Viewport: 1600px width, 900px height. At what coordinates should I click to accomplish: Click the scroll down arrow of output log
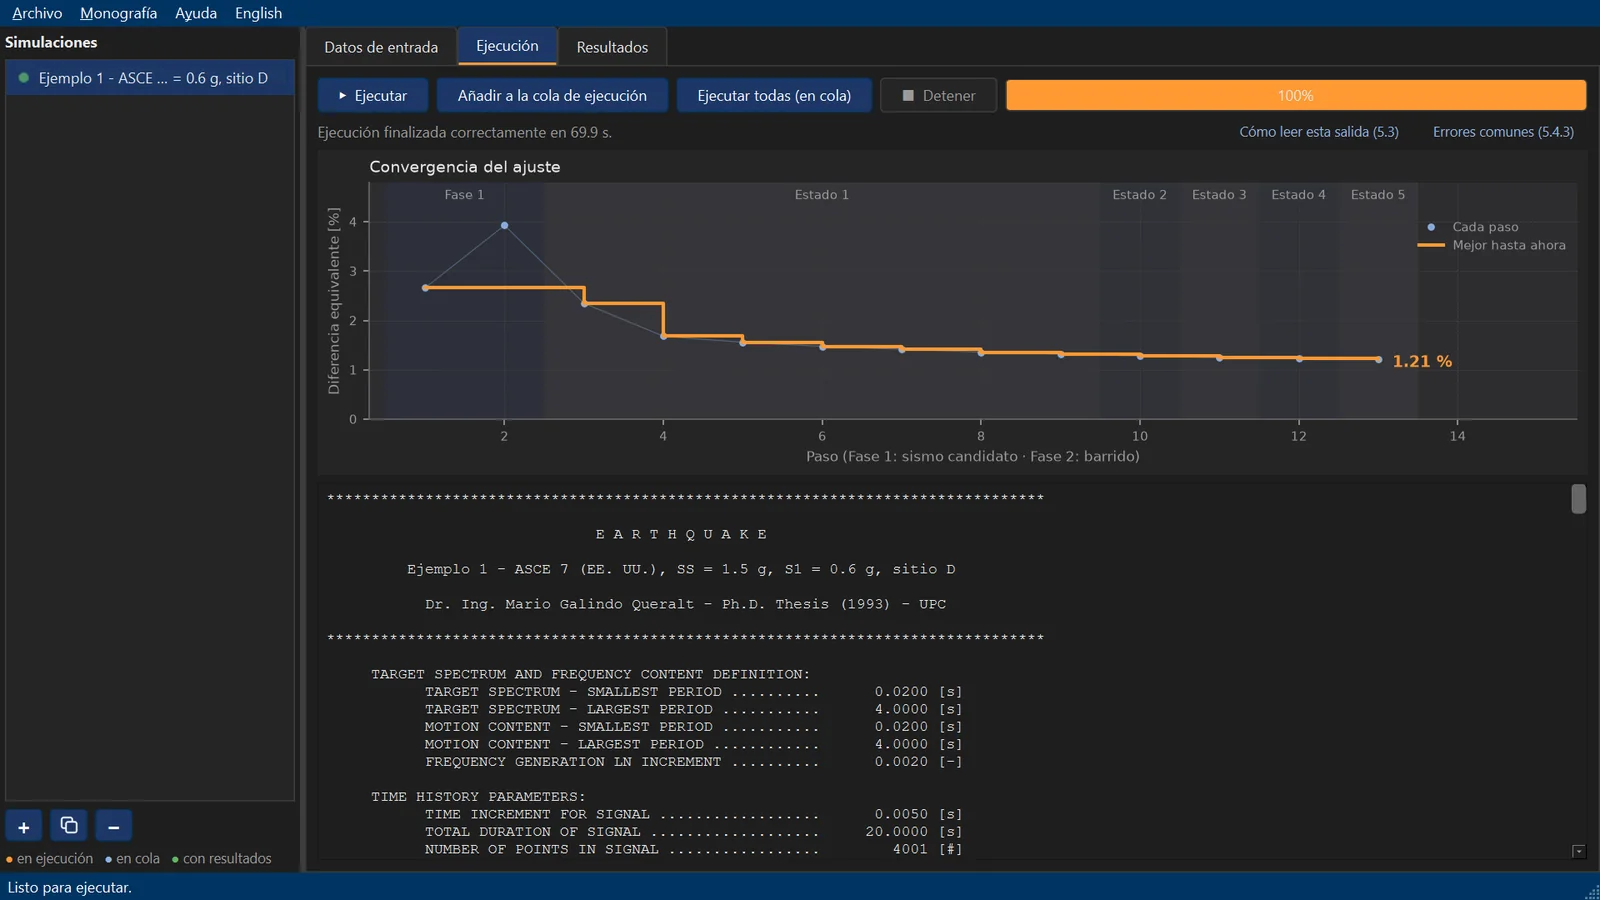1578,851
